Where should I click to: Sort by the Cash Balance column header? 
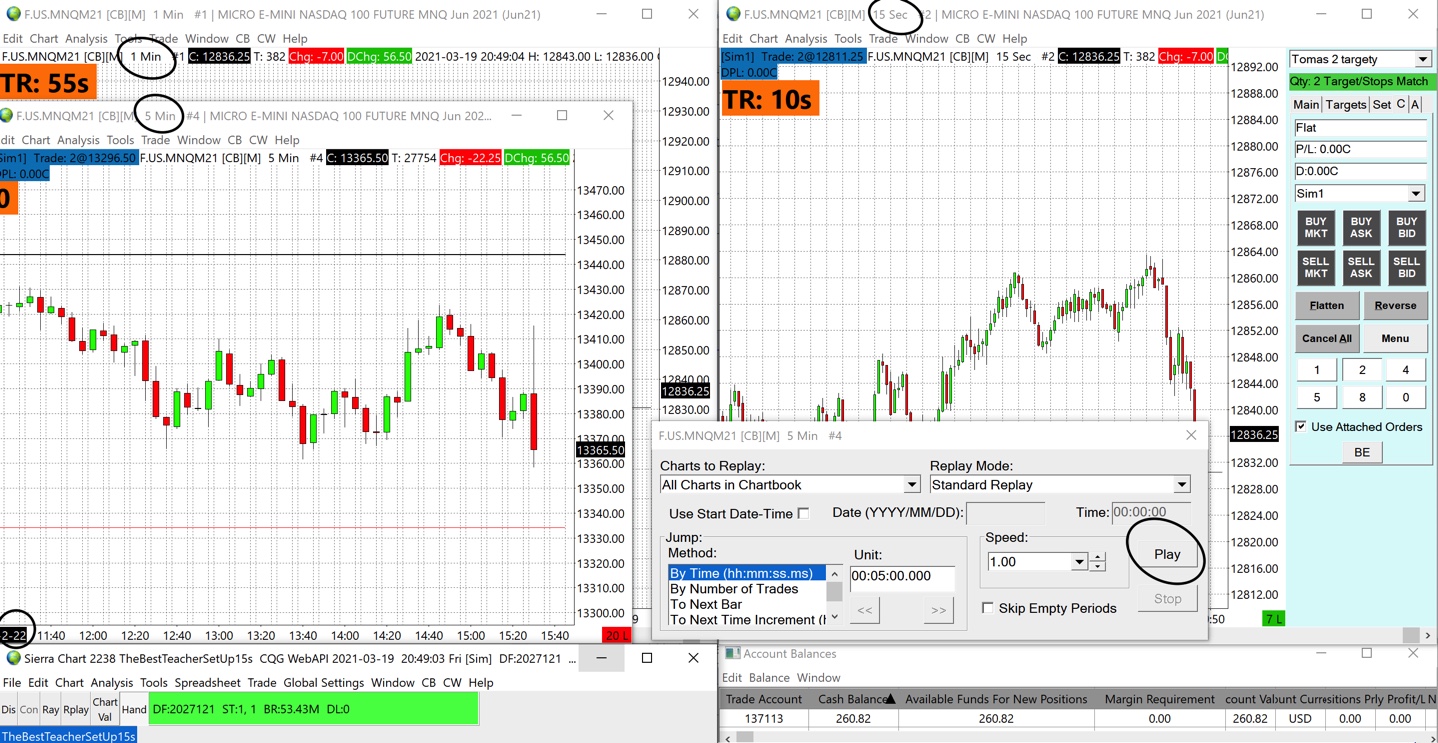[853, 699]
